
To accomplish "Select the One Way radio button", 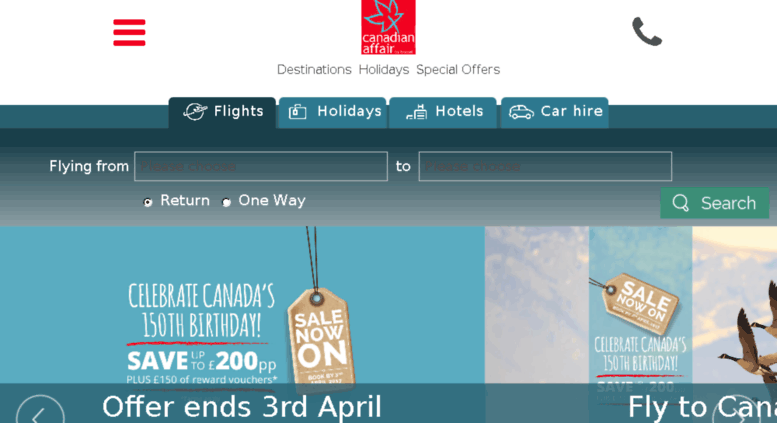I will [226, 202].
